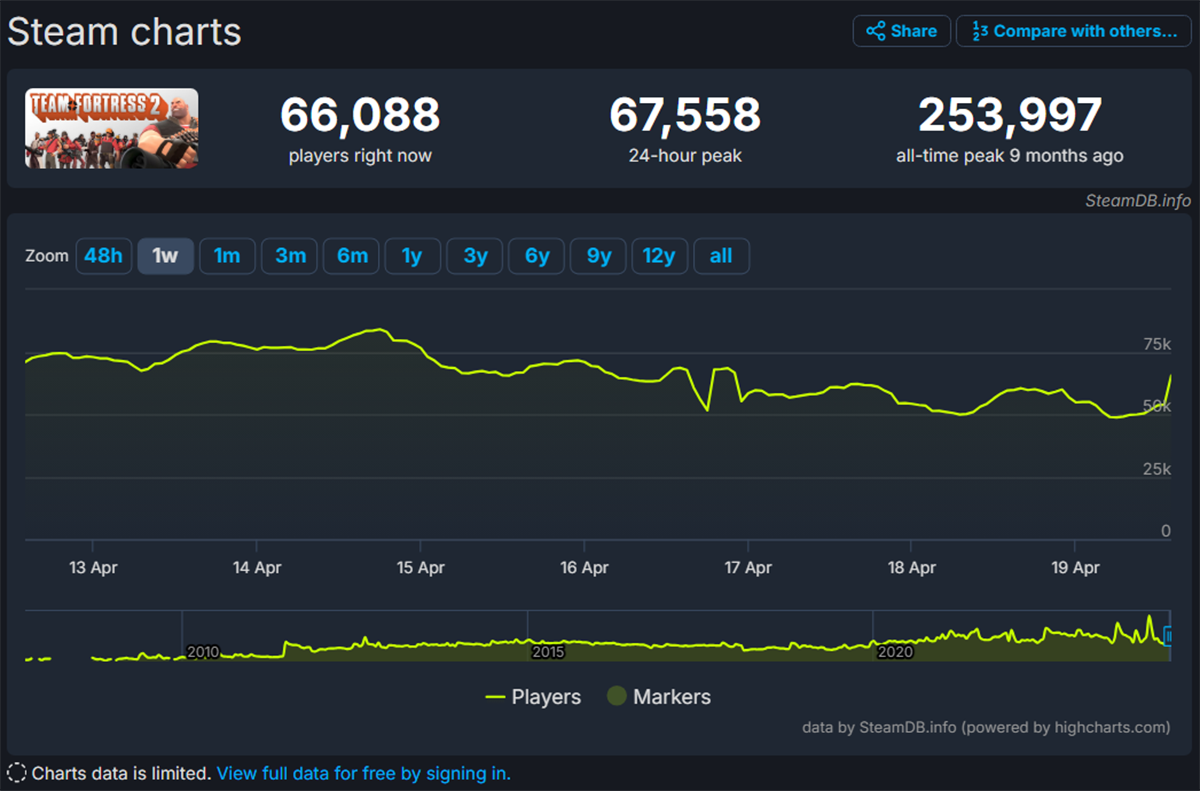Image resolution: width=1200 pixels, height=791 pixels.
Task: Click the 75k y-axis label
Action: (x=1156, y=344)
